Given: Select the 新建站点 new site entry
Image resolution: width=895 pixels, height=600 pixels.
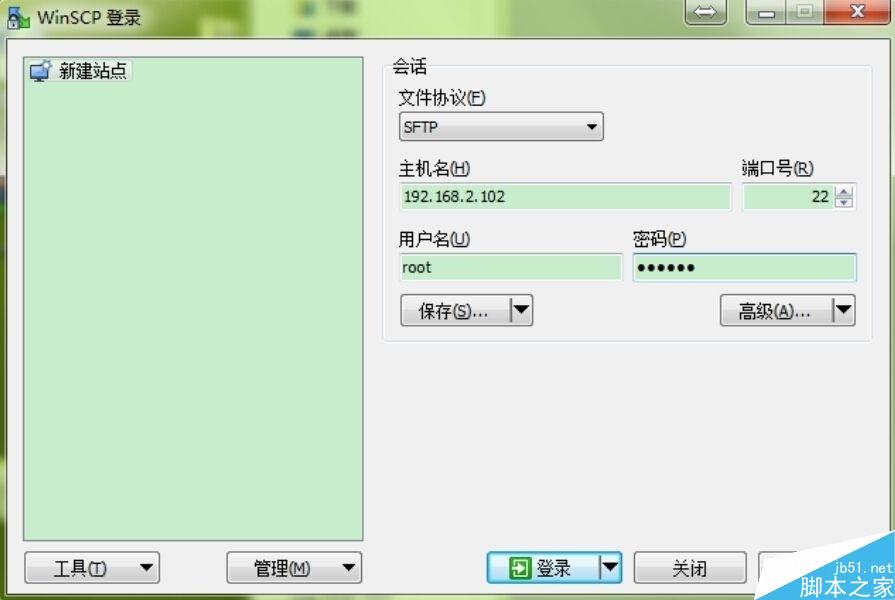Looking at the screenshot, I should (x=80, y=71).
